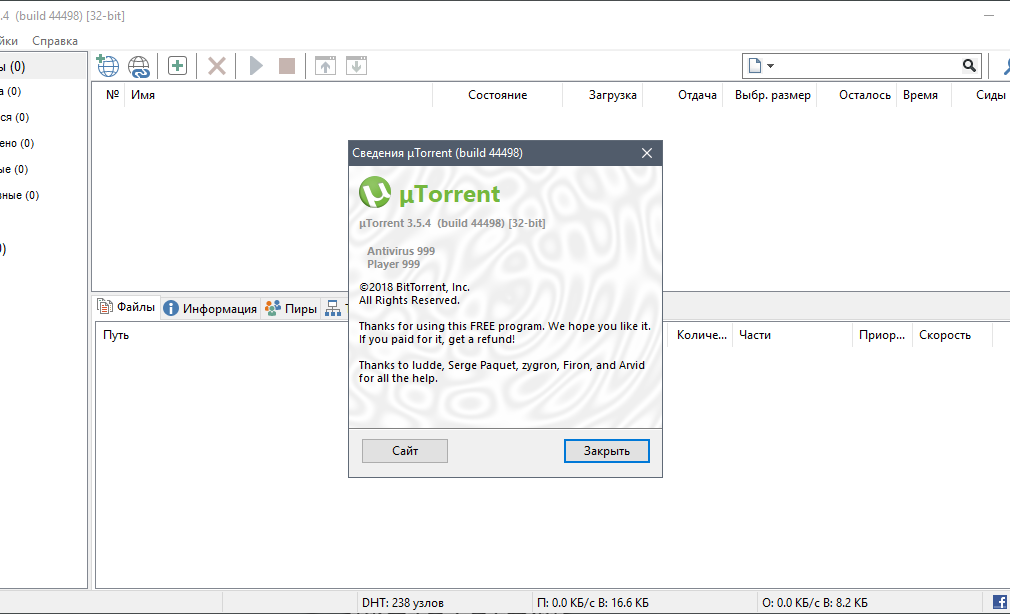Click the Приор... column header

[x=882, y=335]
